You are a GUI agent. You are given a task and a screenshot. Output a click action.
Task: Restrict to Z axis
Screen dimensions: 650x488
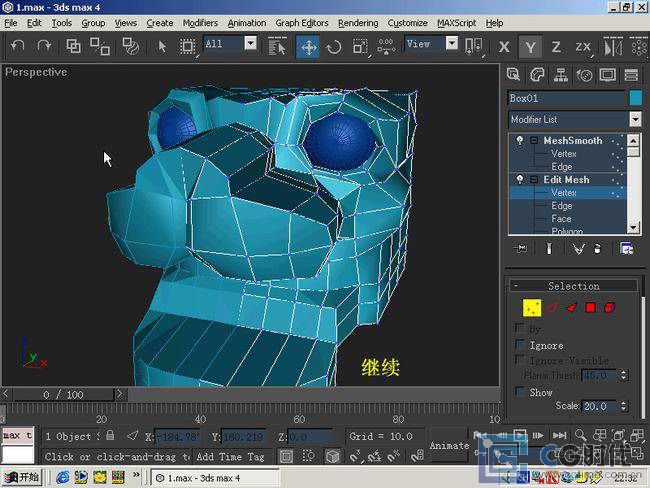(556, 47)
